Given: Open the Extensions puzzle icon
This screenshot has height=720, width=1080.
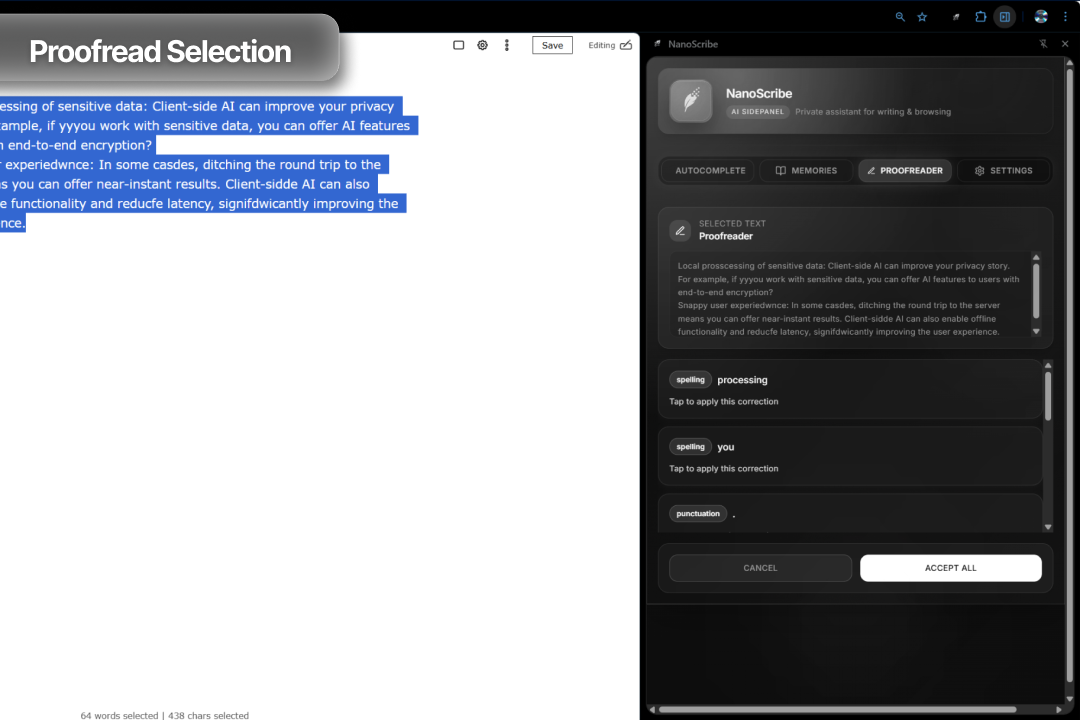Looking at the screenshot, I should pyautogui.click(x=980, y=17).
